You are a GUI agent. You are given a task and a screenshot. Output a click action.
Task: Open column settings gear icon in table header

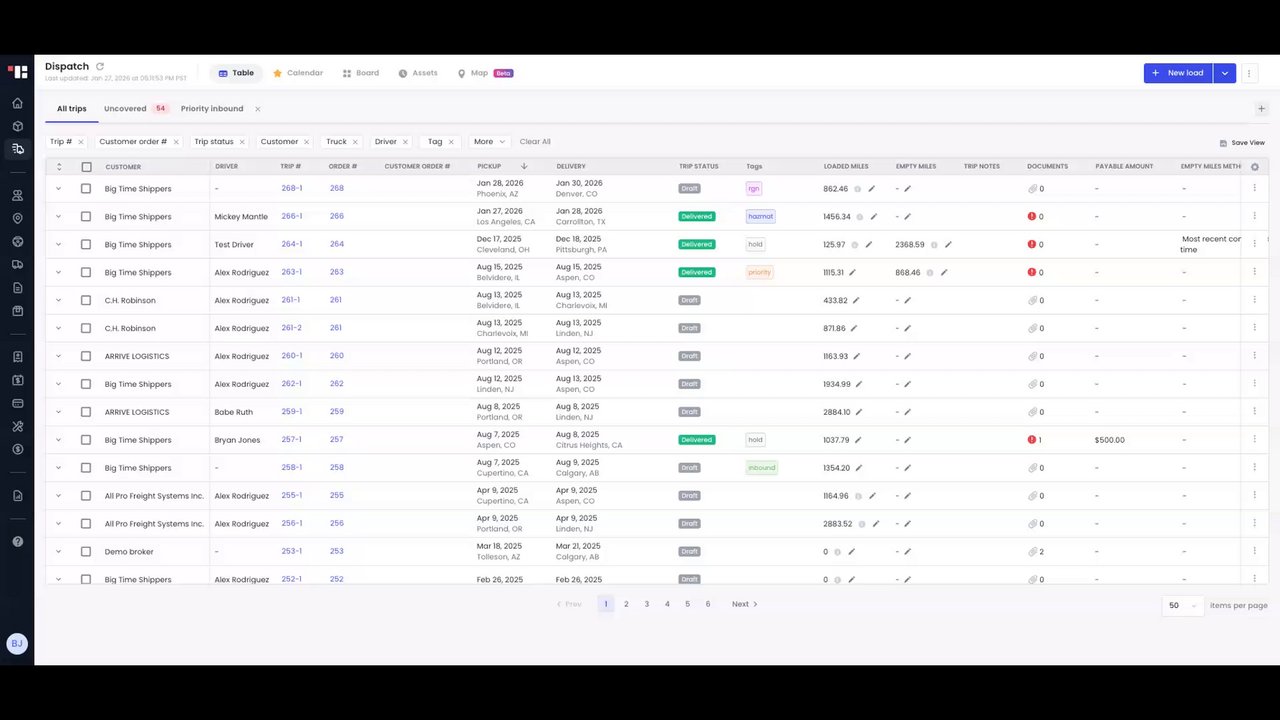point(1255,167)
